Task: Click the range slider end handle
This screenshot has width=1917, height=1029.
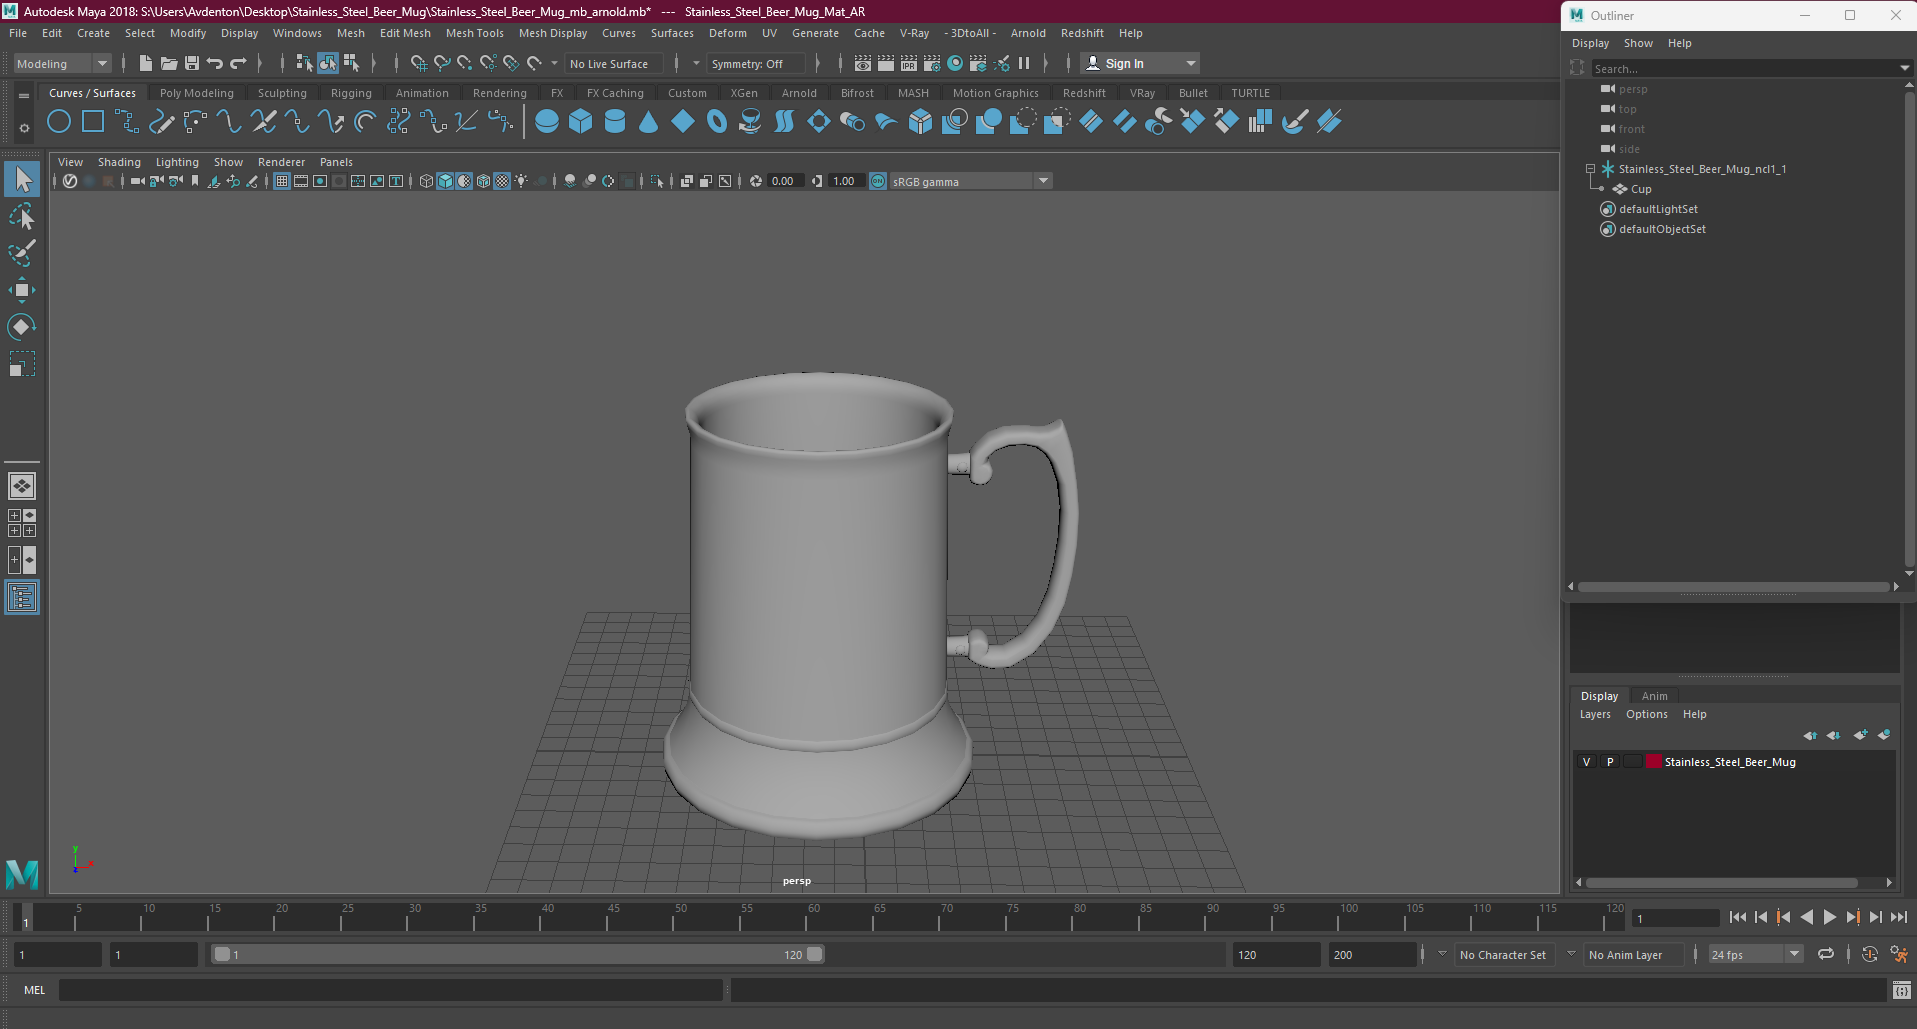Action: tap(815, 955)
